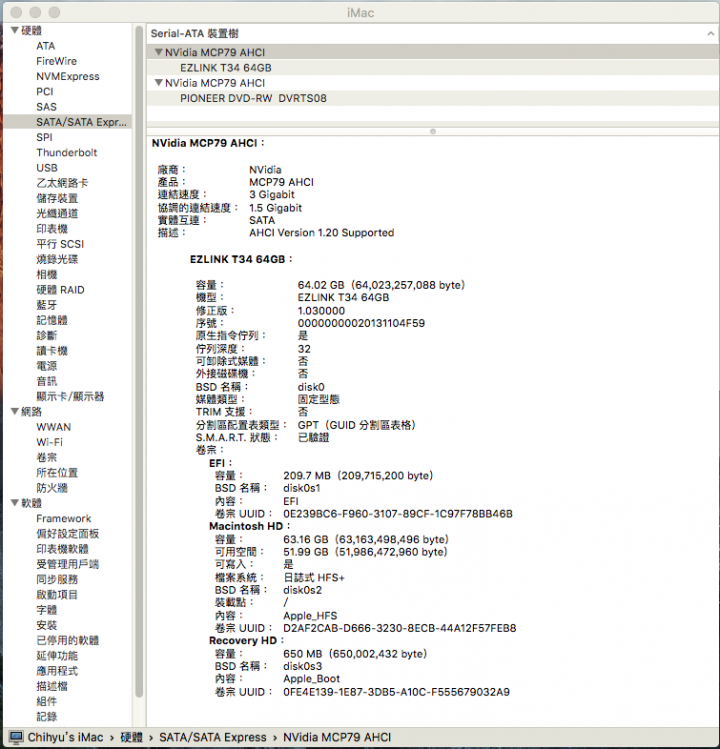Select PIONEER DVD-RW DVRTS08 device row
Screen dimensions: 720x749
point(432,98)
